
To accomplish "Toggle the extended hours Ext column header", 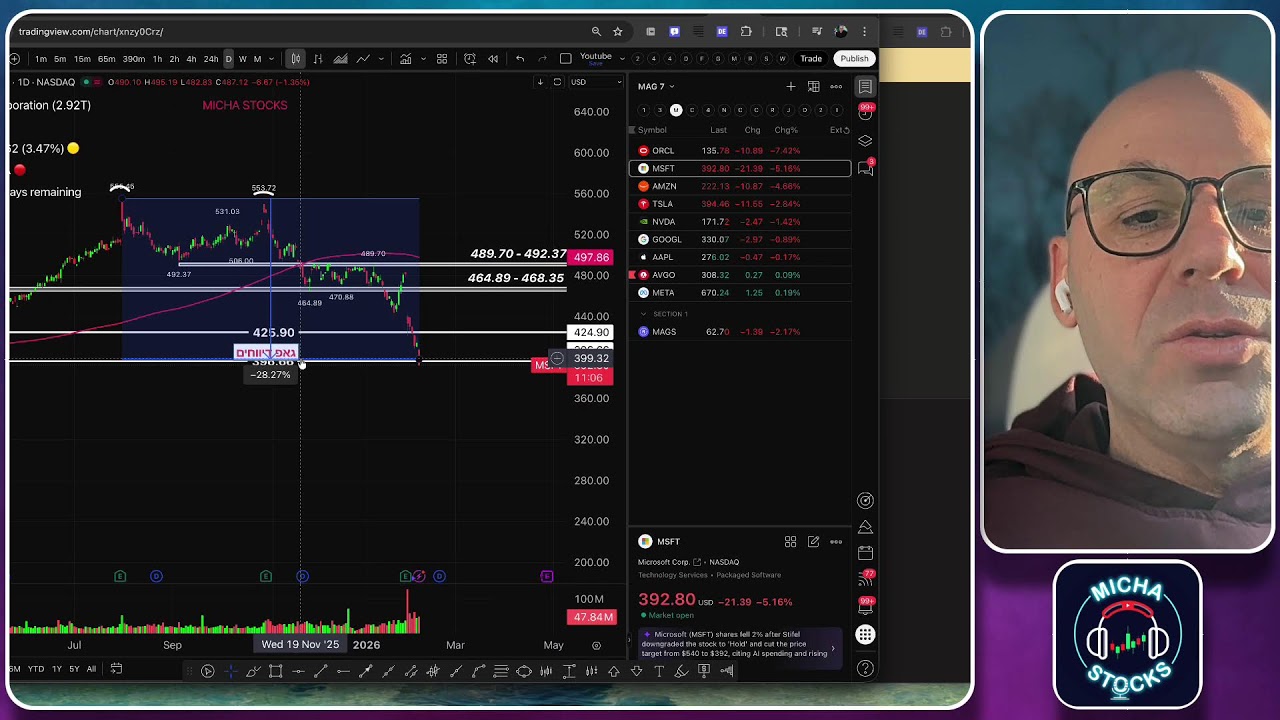I will [x=839, y=130].
